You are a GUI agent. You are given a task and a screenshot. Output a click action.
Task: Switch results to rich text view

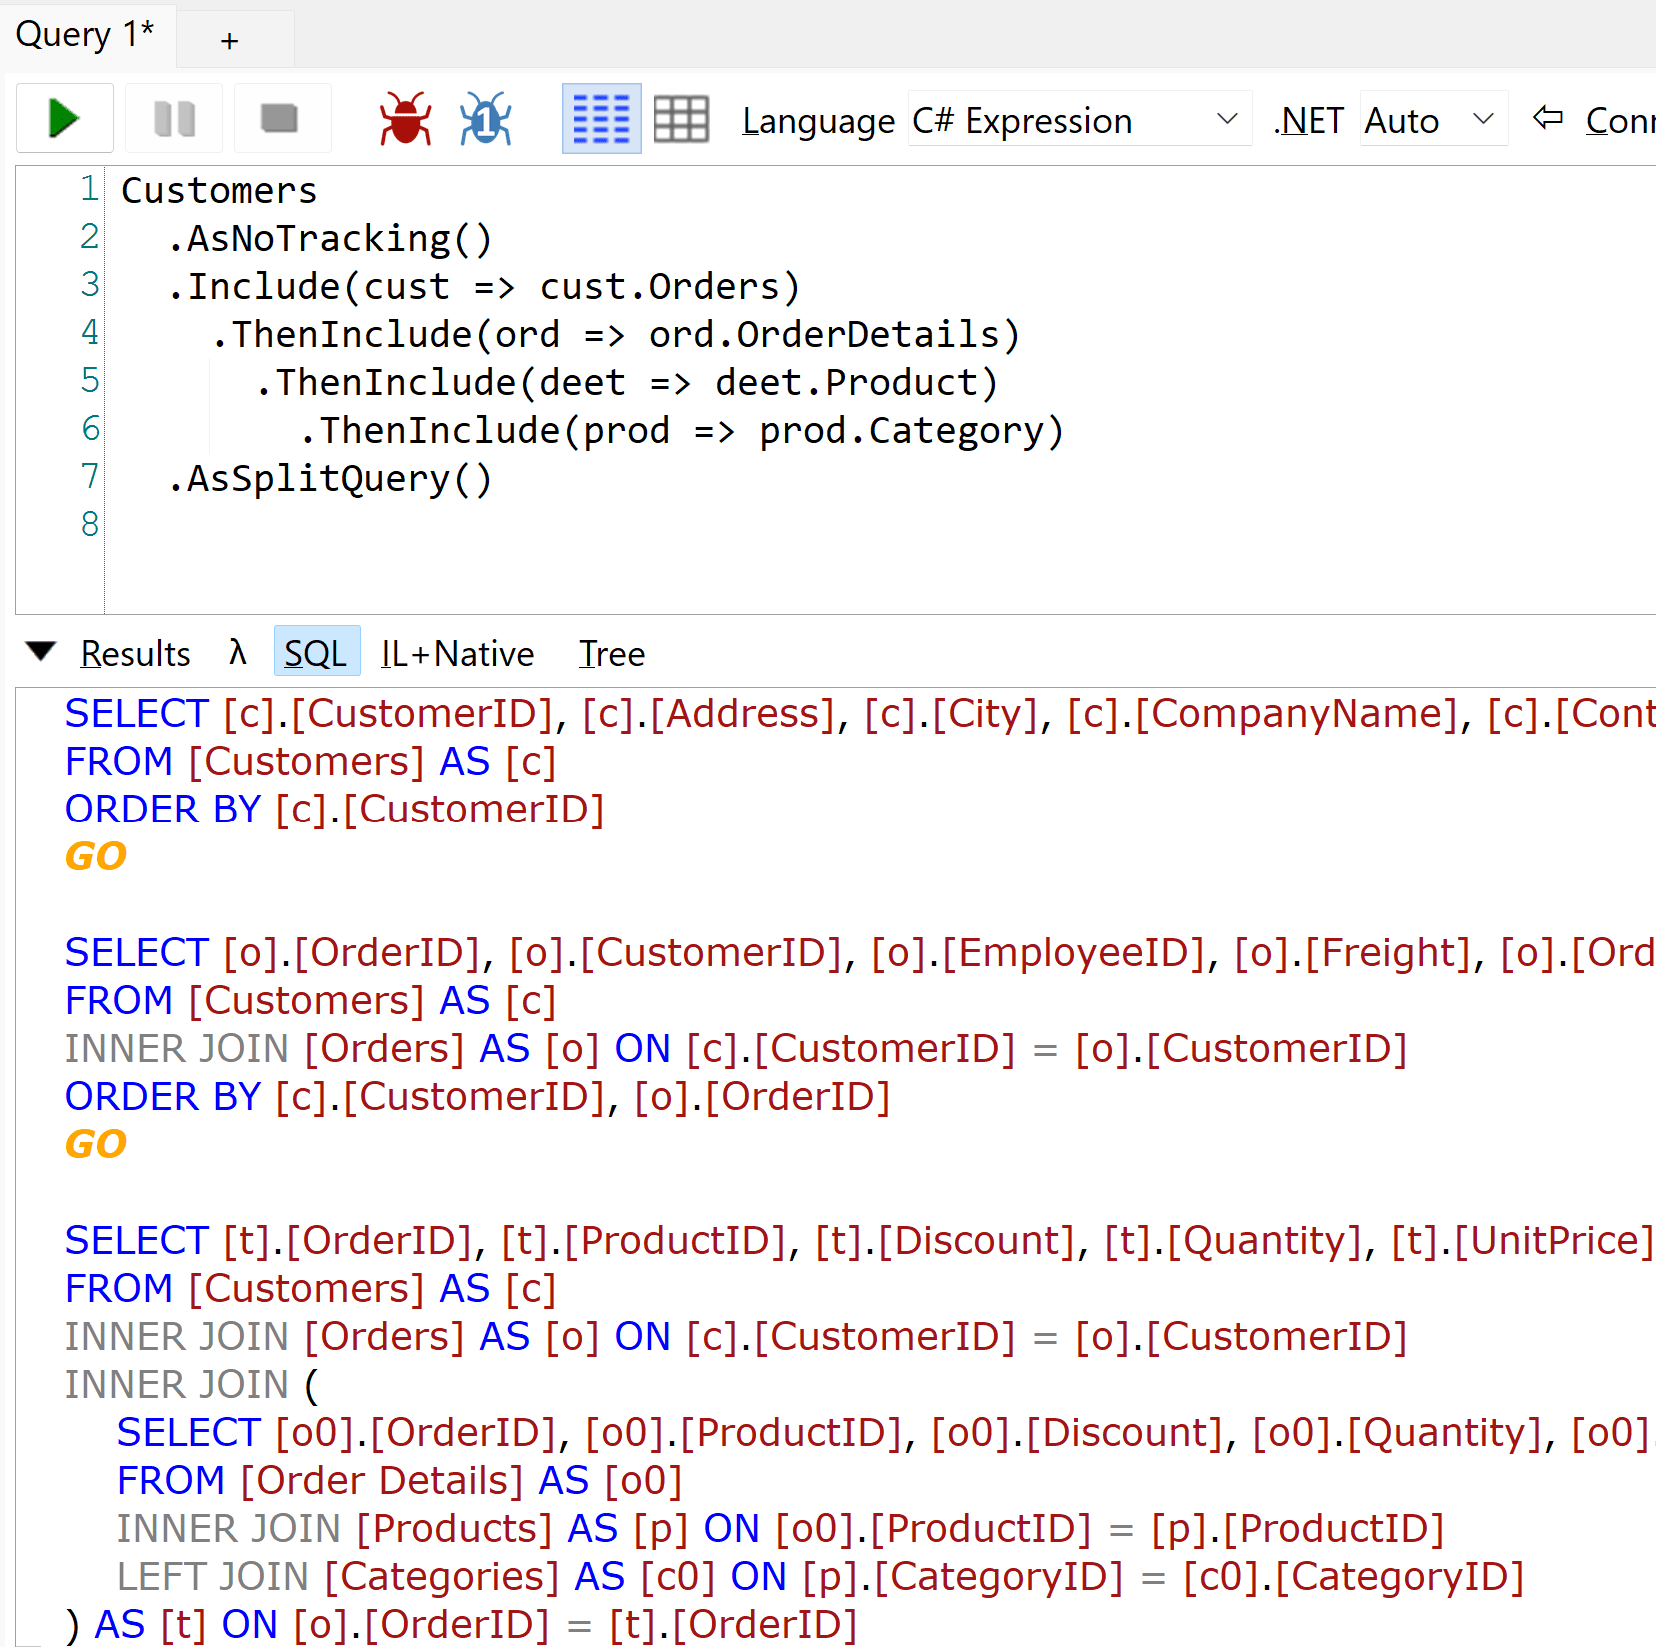[601, 119]
